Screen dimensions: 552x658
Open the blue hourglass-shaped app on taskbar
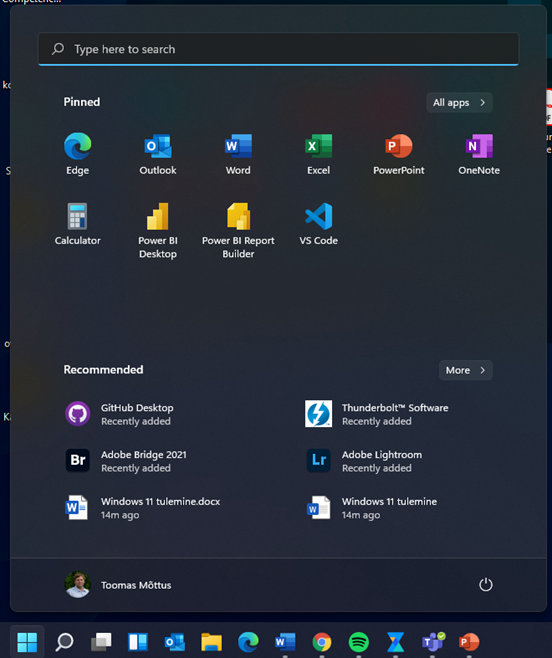point(395,642)
